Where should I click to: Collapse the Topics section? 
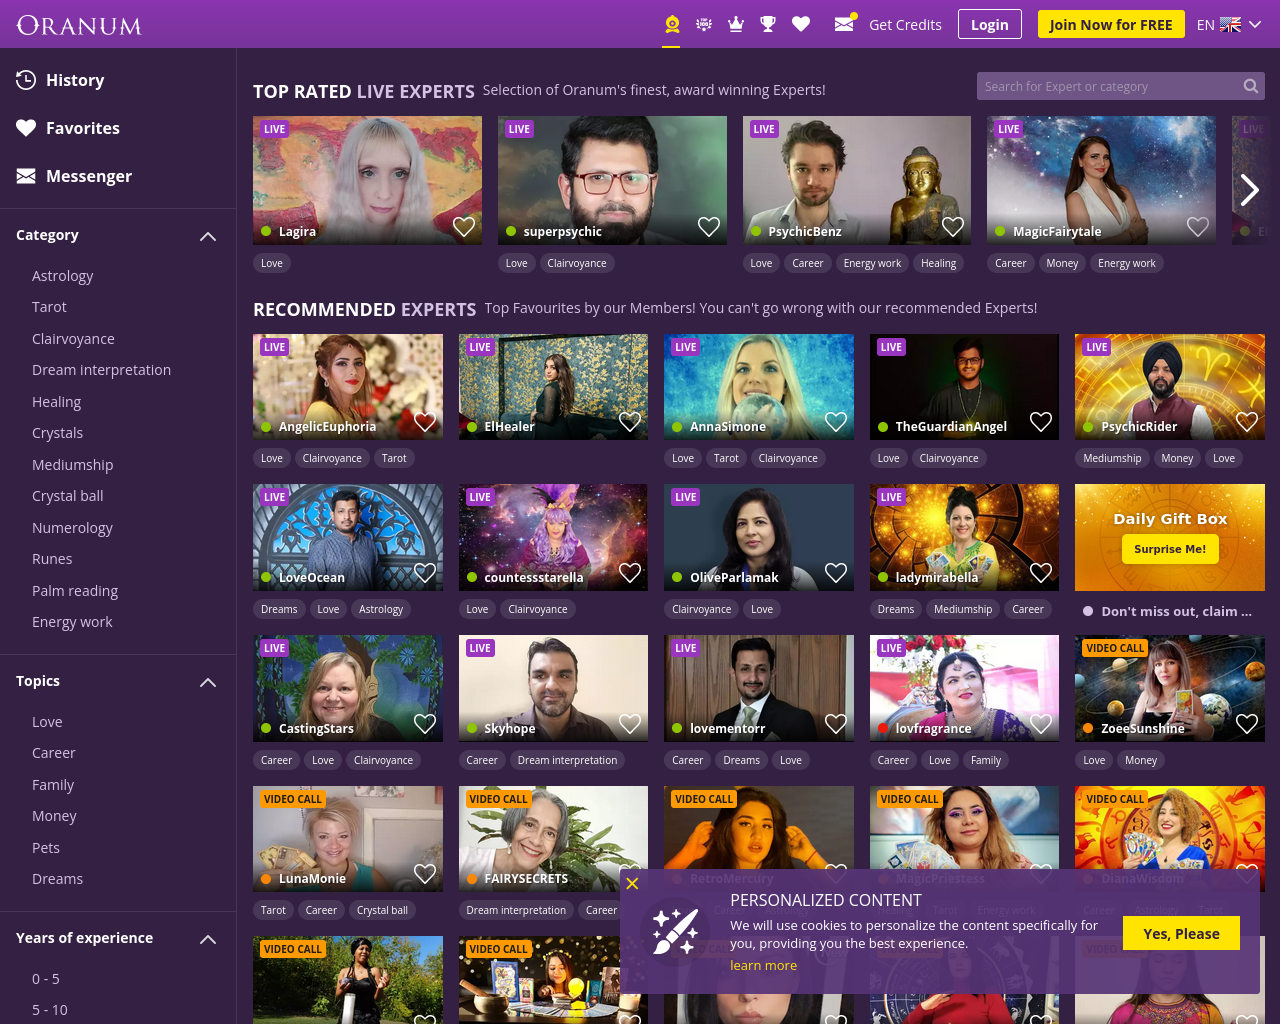click(x=208, y=682)
